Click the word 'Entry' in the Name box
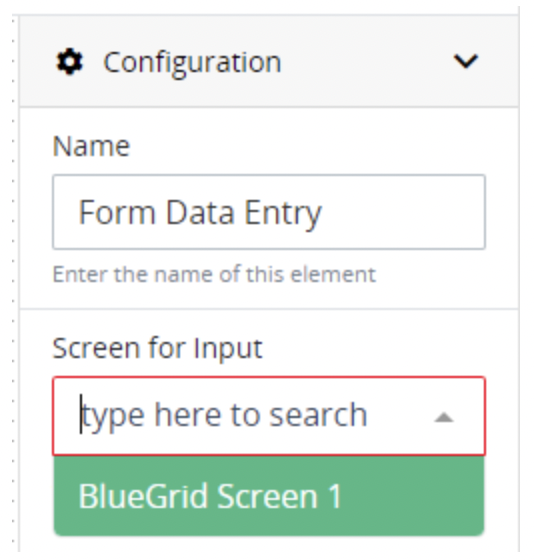The height and width of the screenshot is (560, 534). pos(283,213)
